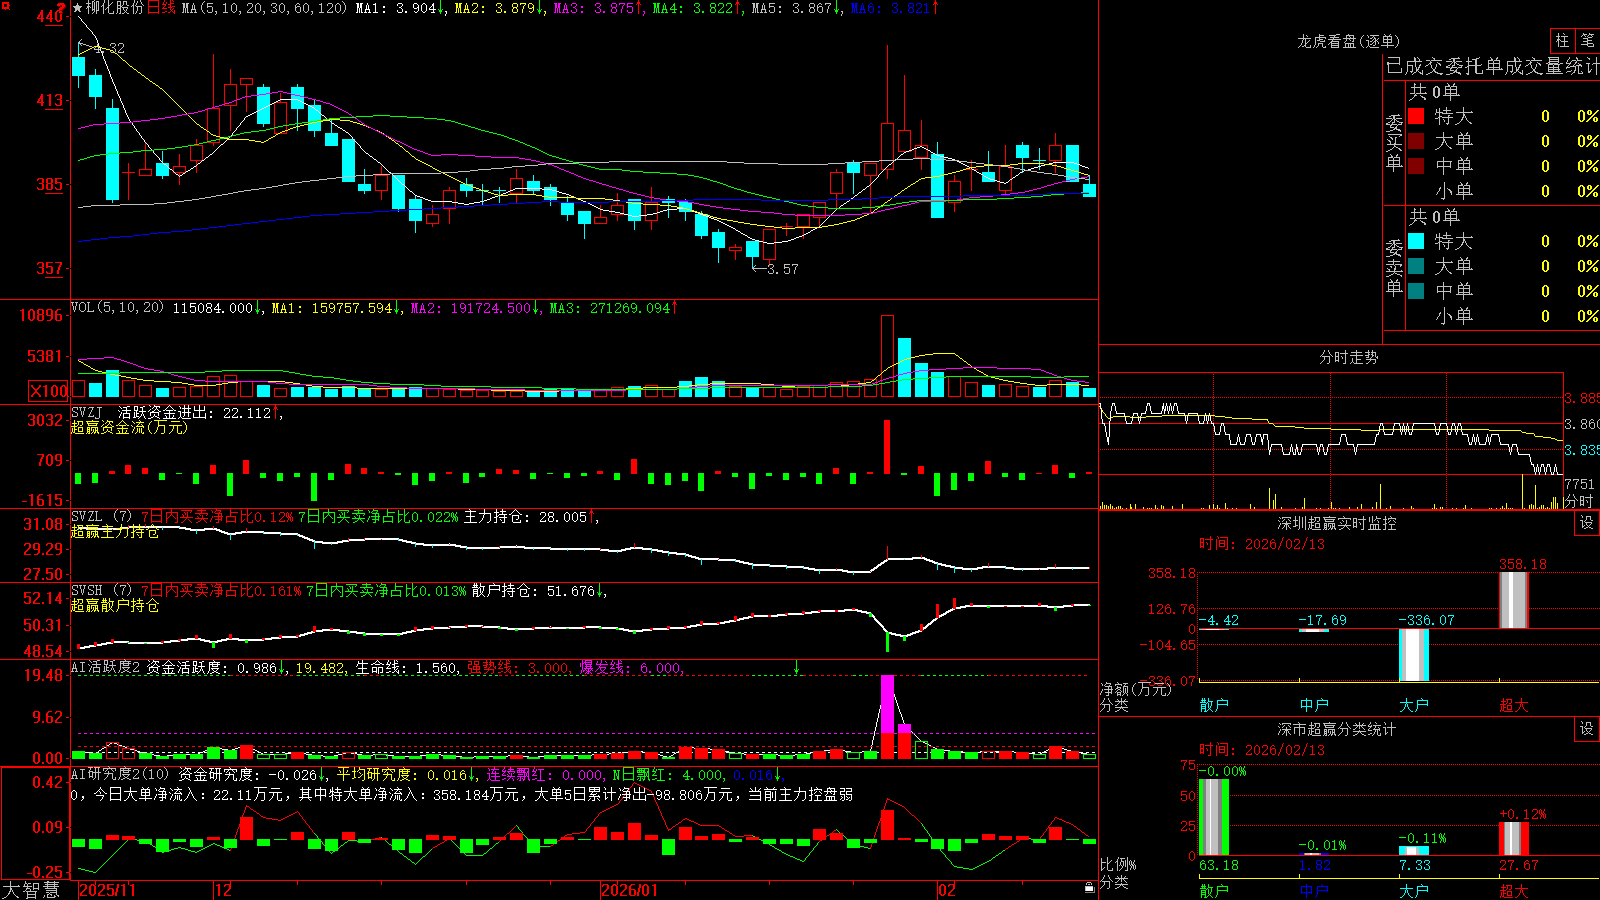Click the 委卖单 section label
Viewport: 1600px width, 900px height.
tap(1394, 267)
